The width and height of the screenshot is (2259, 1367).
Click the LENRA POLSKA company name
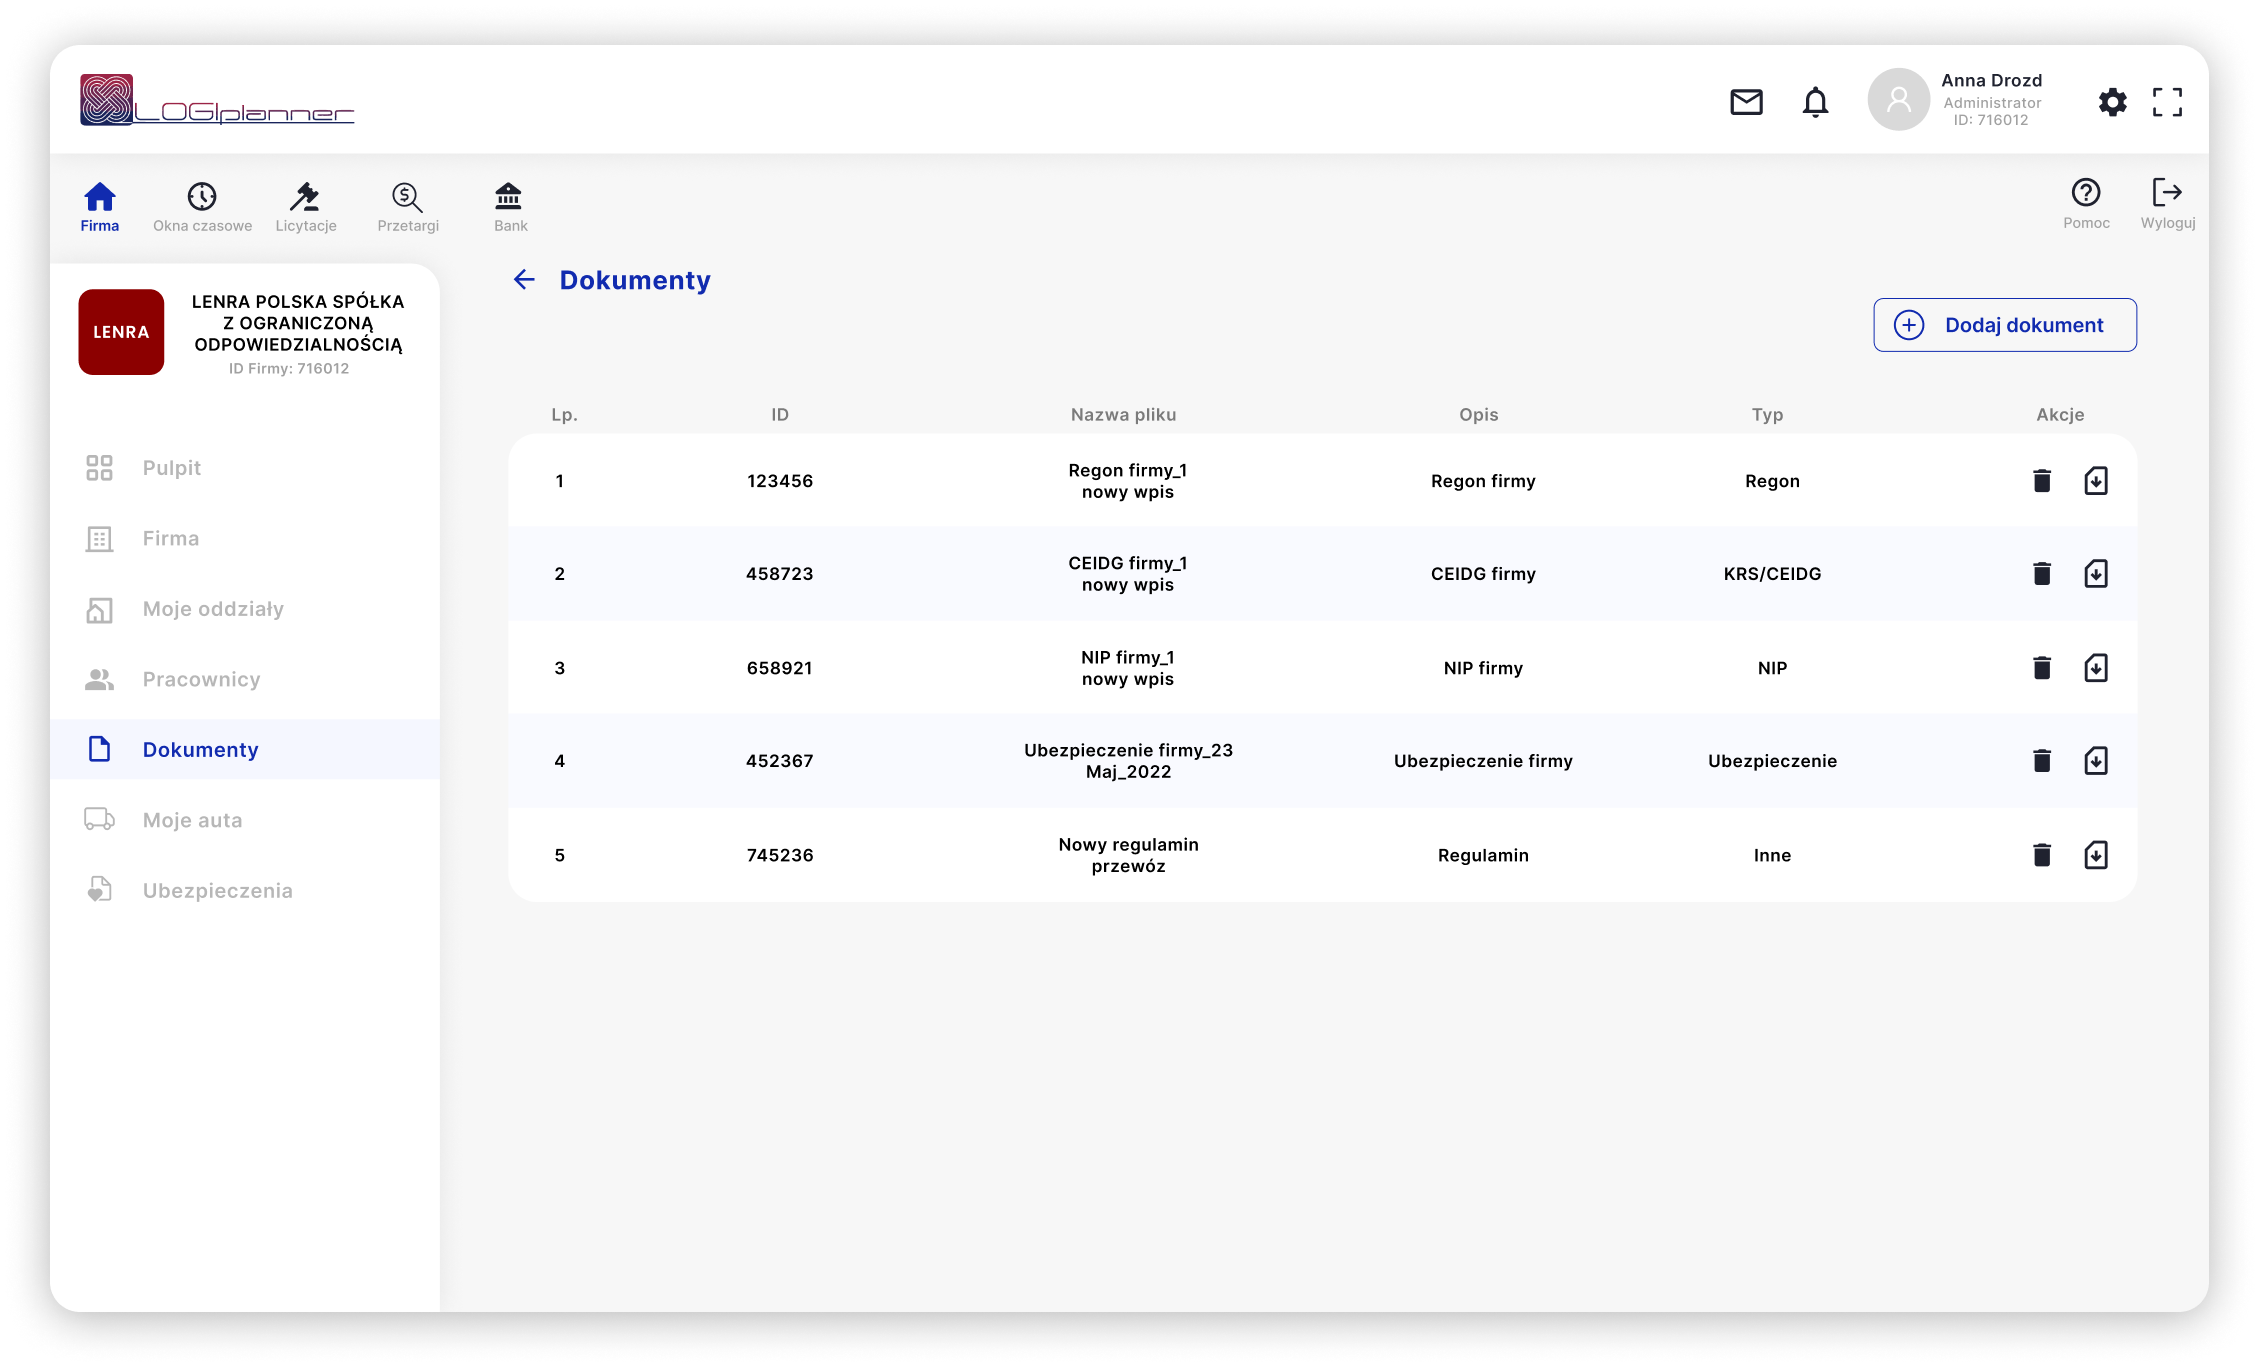click(x=298, y=323)
